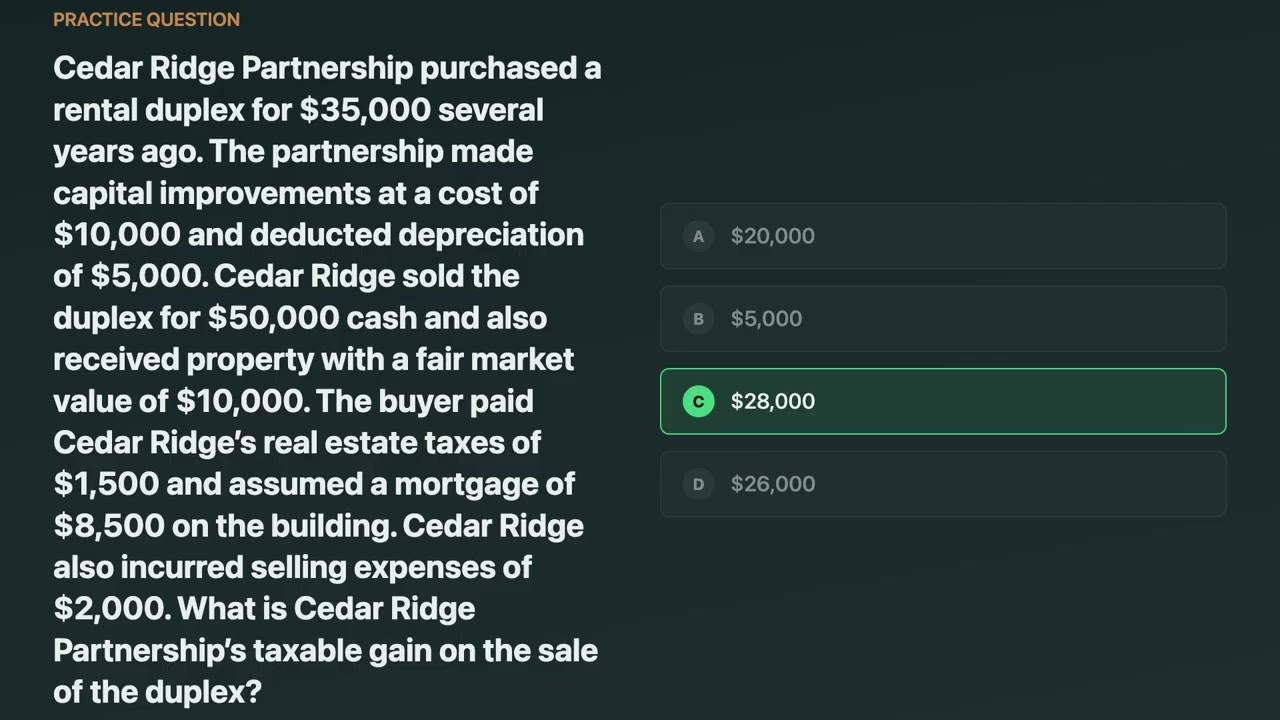Select answer option A, $20,000

pyautogui.click(x=943, y=236)
